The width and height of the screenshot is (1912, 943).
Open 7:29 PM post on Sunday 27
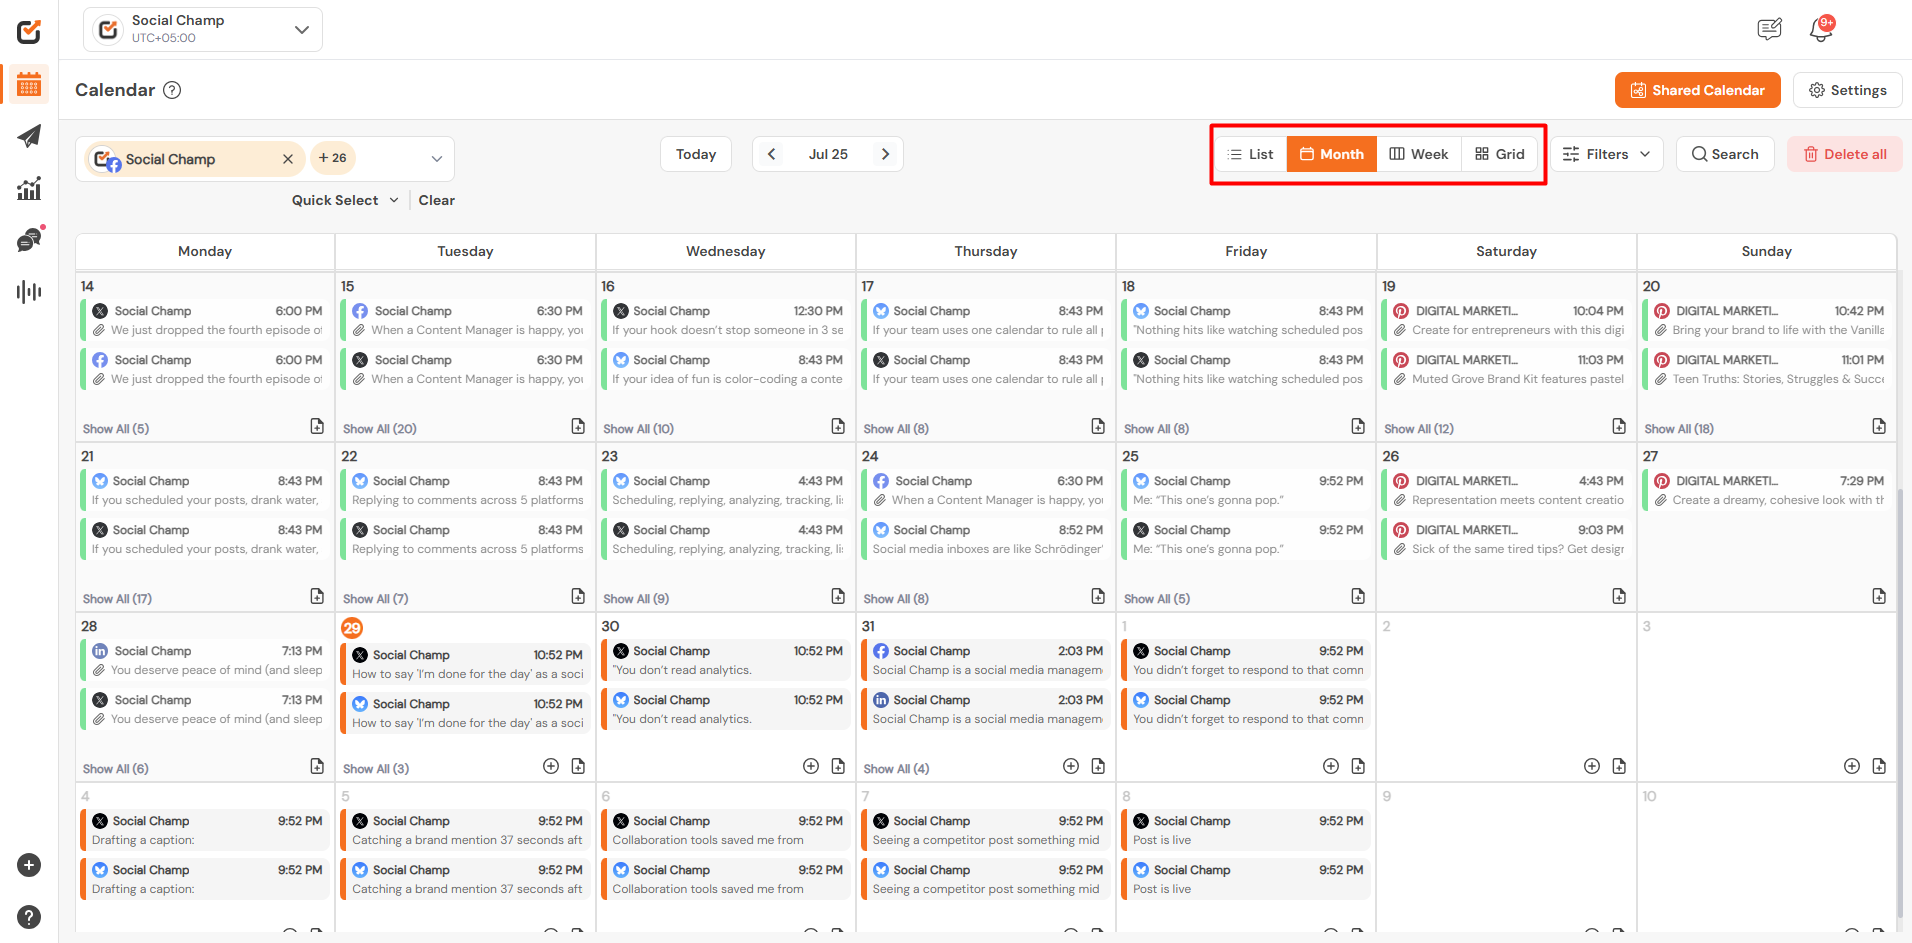1767,490
